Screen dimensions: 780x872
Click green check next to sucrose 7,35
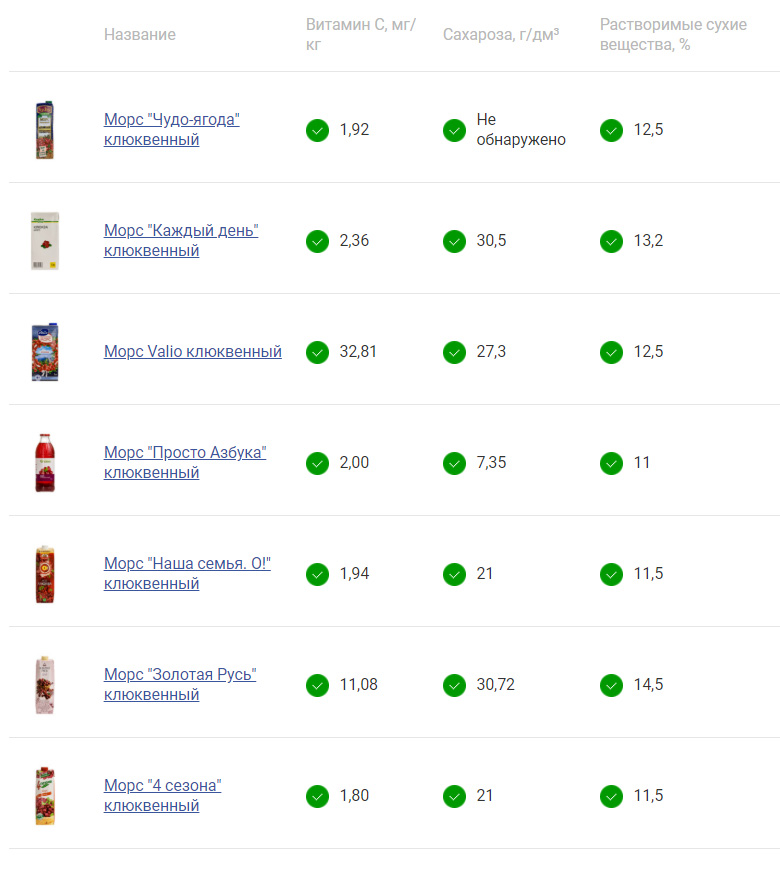[x=454, y=463]
